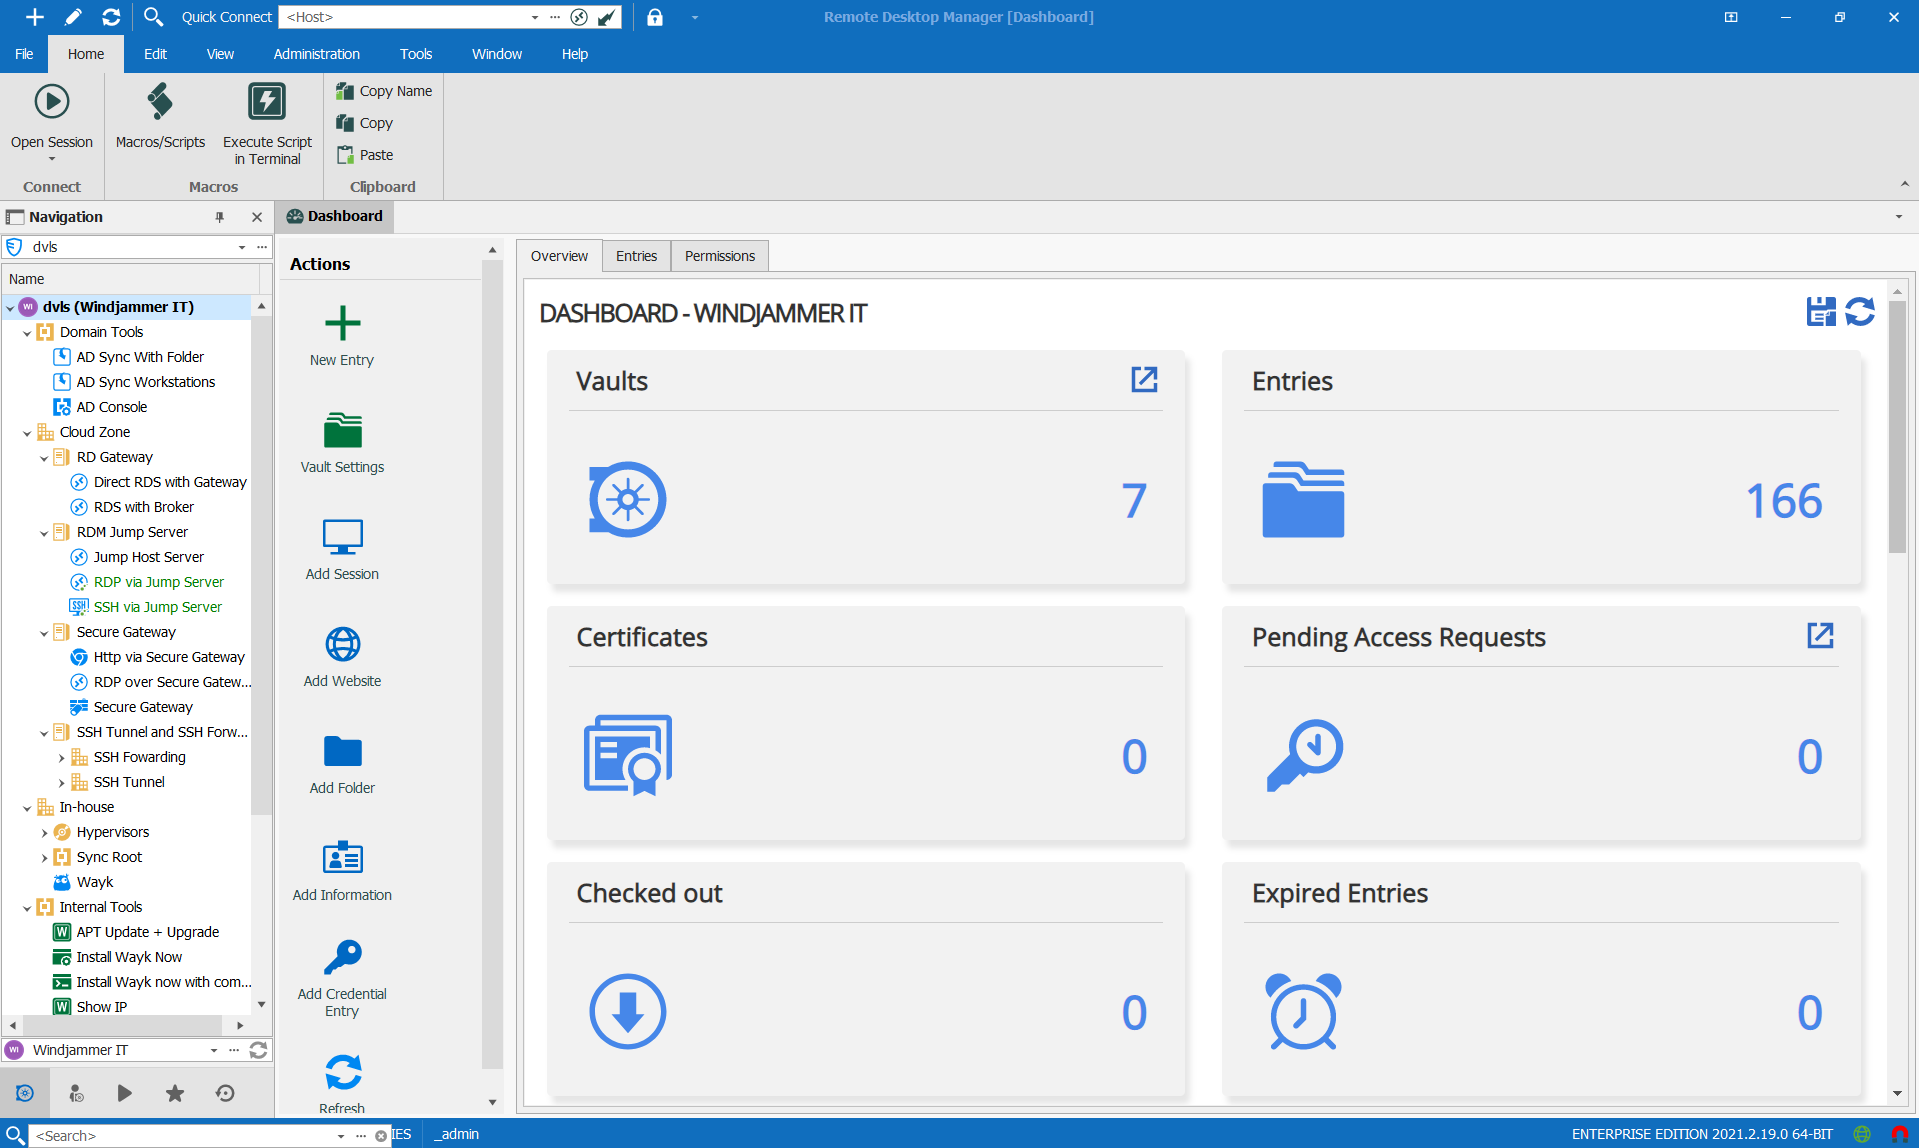Collapse the Cloud Zone folder
The image size is (1919, 1148).
27,433
